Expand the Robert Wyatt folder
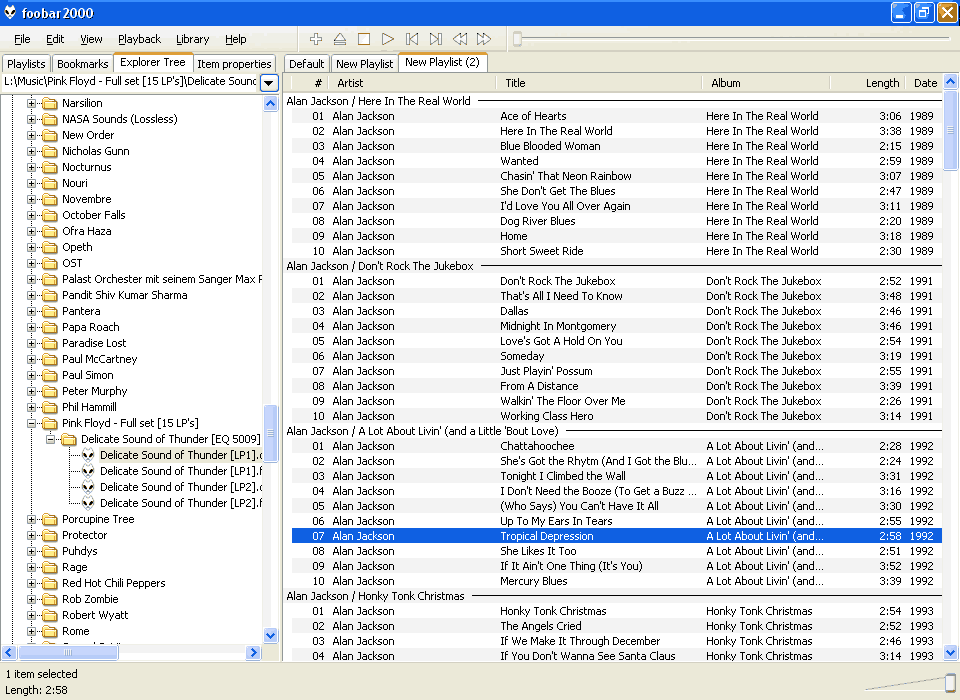 pos(31,615)
